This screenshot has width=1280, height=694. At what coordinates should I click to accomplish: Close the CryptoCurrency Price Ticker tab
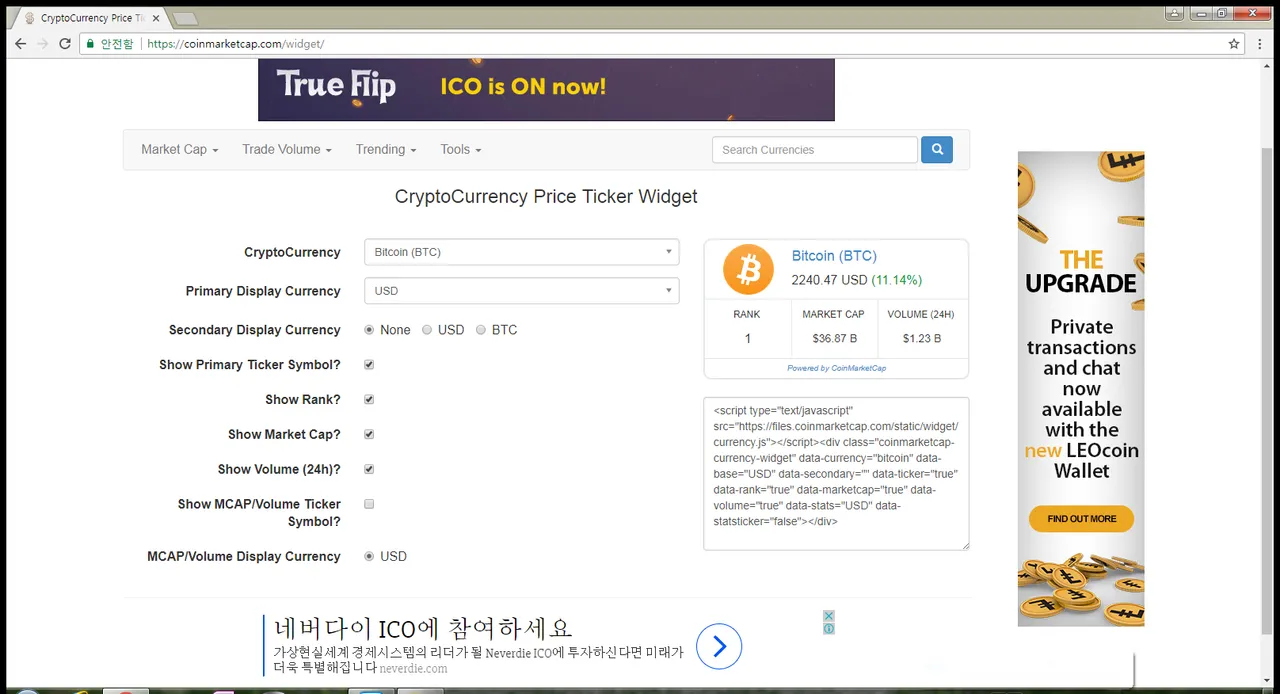(156, 18)
